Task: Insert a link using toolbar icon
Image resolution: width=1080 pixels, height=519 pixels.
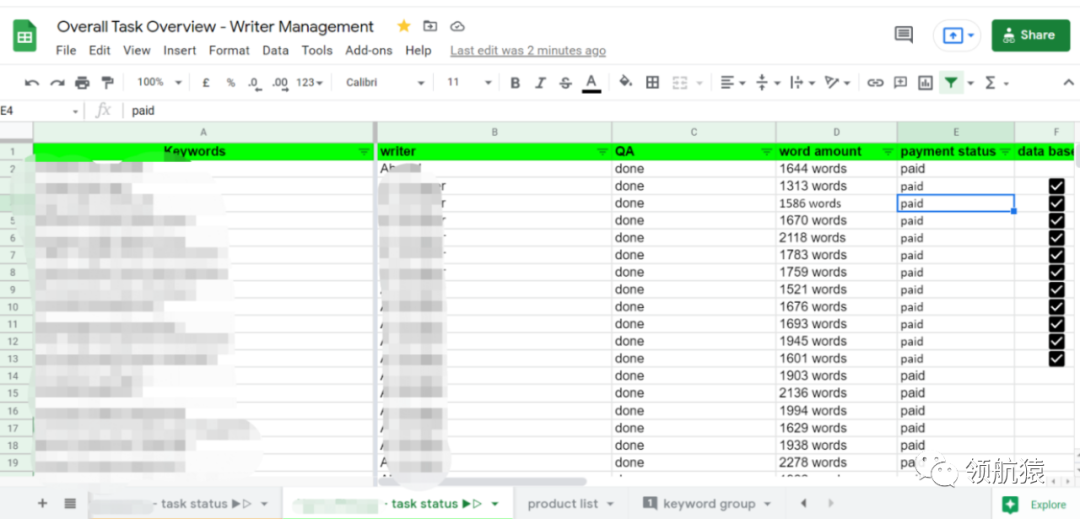Action: pyautogui.click(x=875, y=83)
